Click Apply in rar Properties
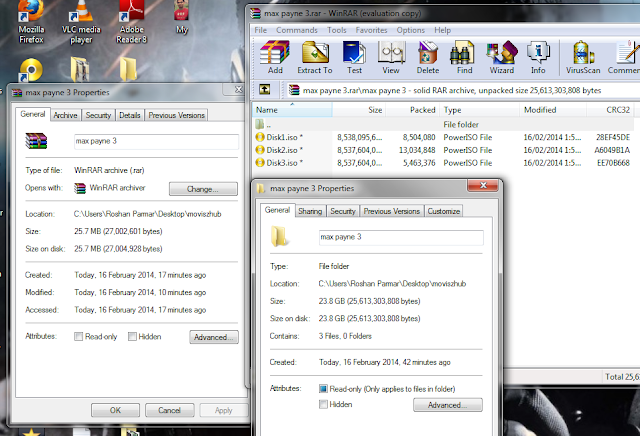The height and width of the screenshot is (436, 640). point(223,410)
